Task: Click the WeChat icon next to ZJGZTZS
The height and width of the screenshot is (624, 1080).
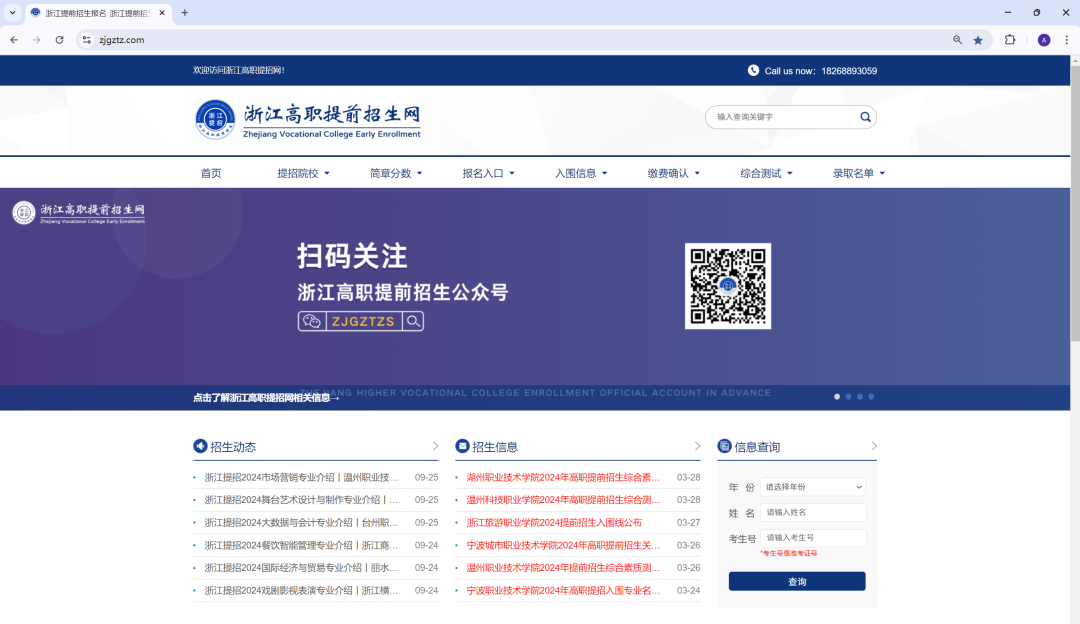Action: pyautogui.click(x=312, y=321)
